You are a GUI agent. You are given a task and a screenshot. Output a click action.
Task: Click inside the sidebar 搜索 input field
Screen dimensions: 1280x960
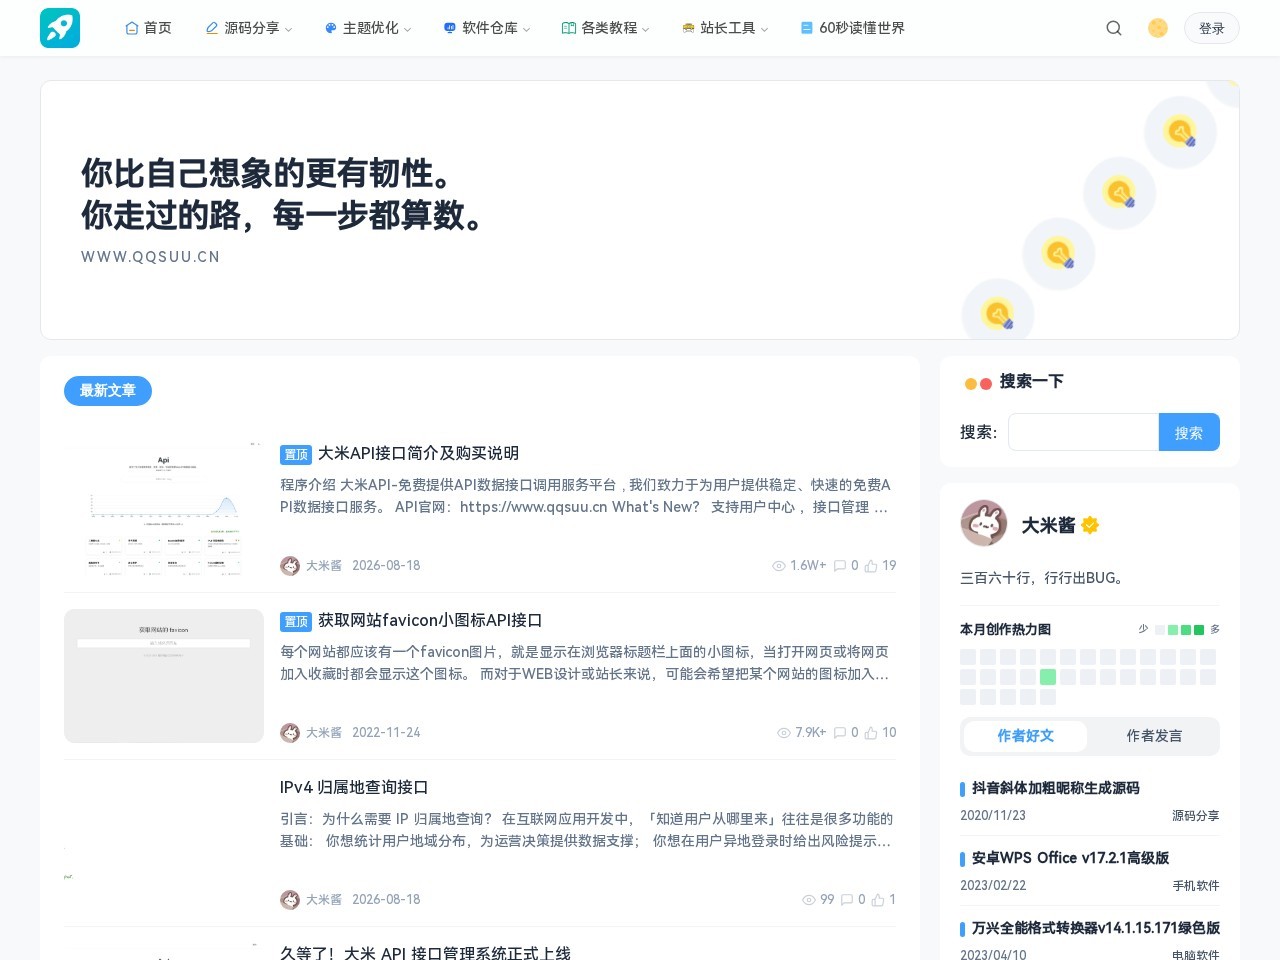[x=1083, y=432]
